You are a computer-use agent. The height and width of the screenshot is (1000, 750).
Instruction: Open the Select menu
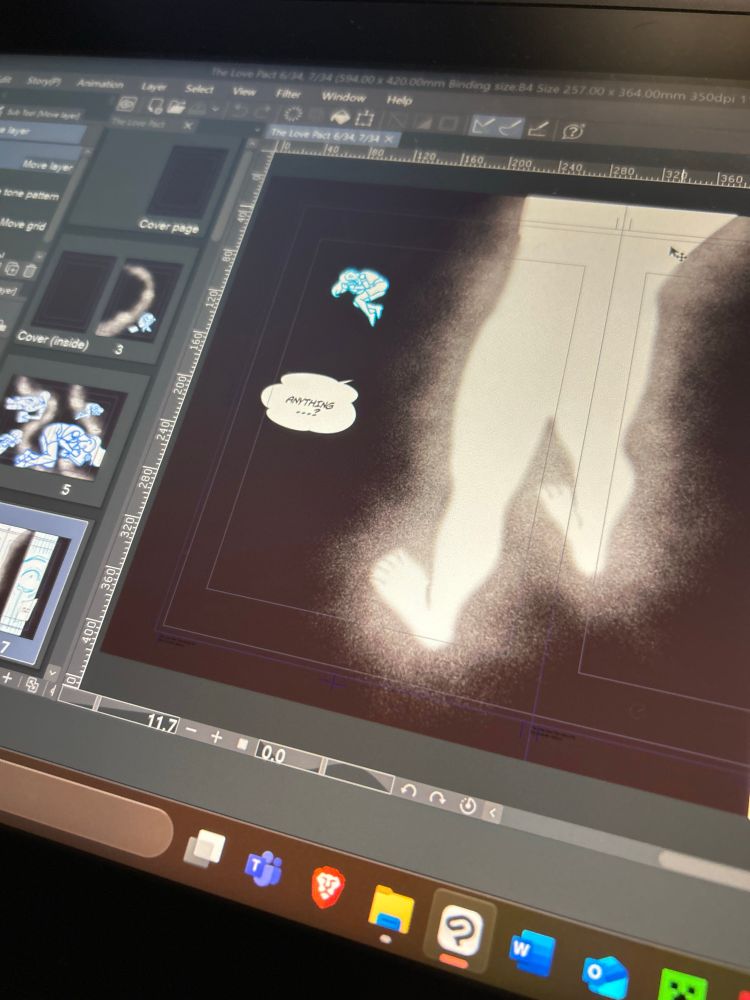(199, 89)
